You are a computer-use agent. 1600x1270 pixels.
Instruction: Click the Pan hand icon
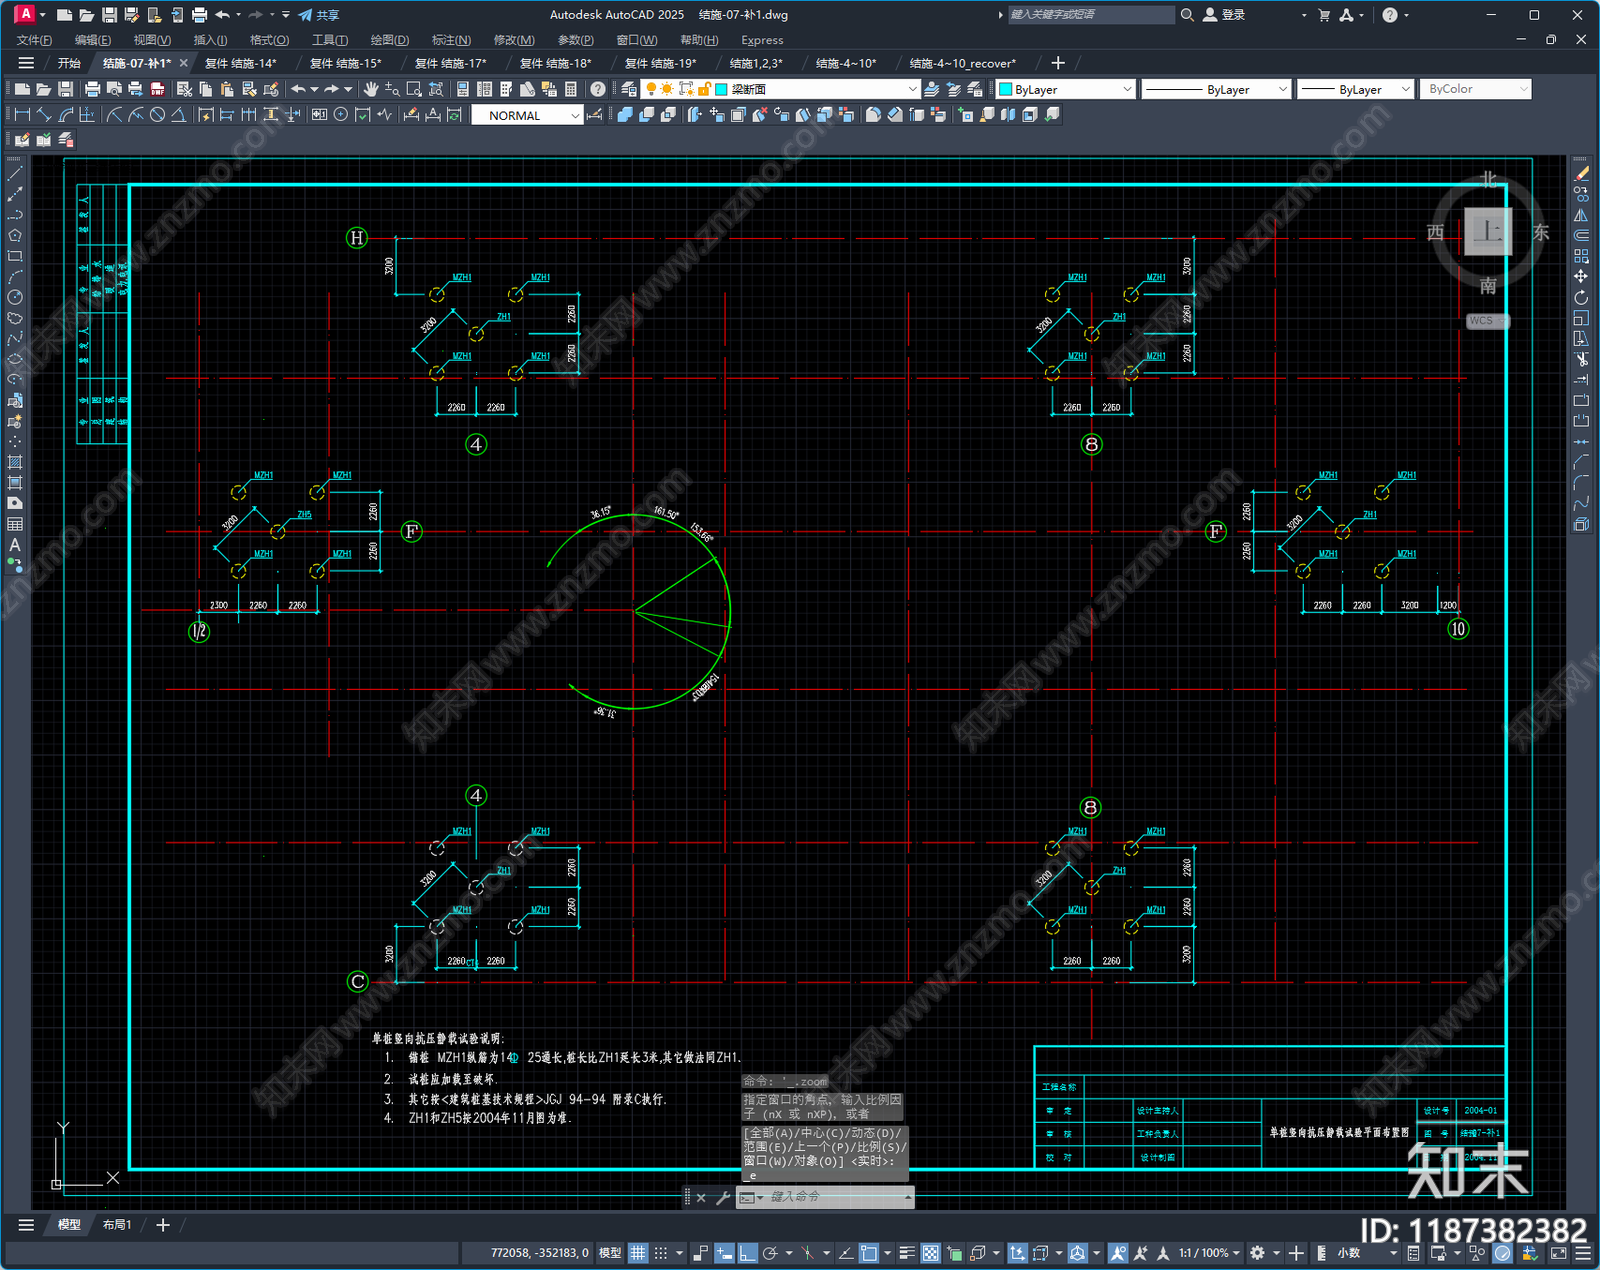click(x=371, y=89)
